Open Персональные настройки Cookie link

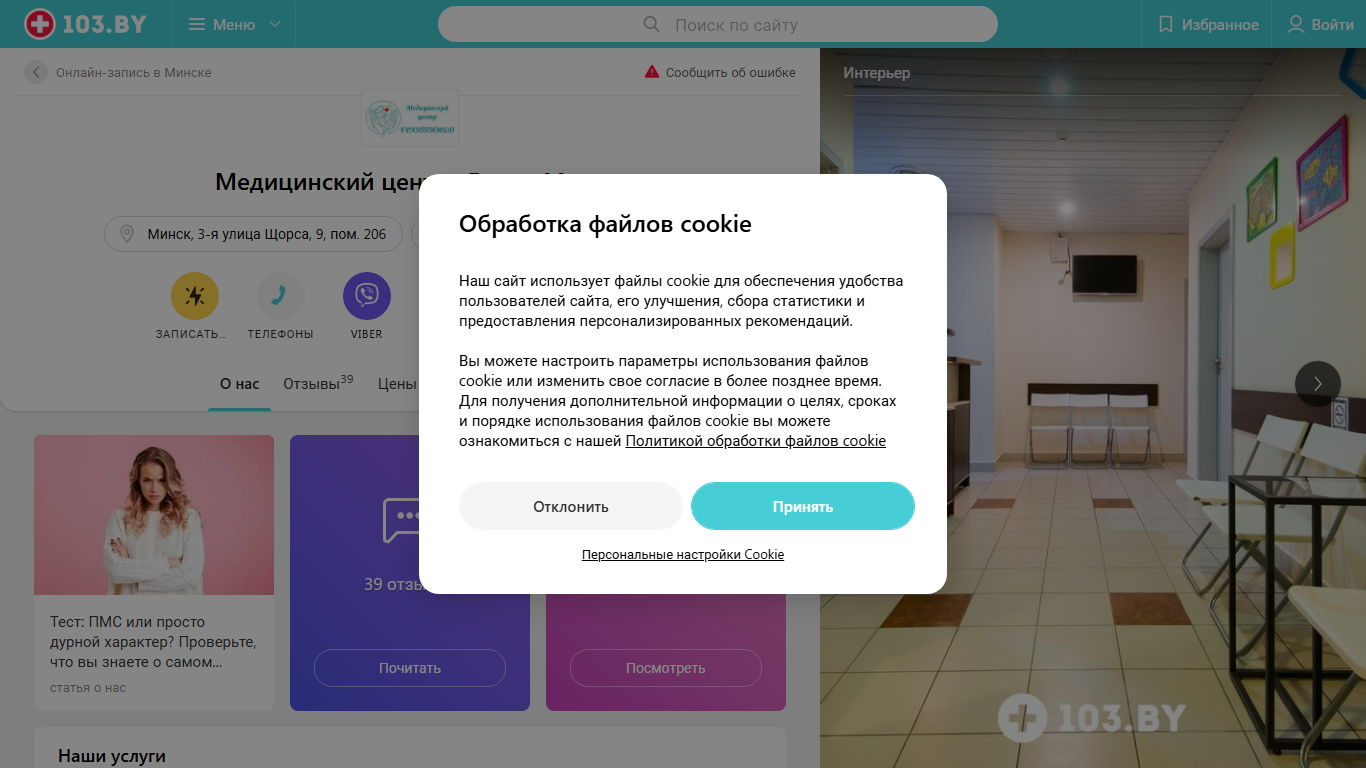pos(683,554)
